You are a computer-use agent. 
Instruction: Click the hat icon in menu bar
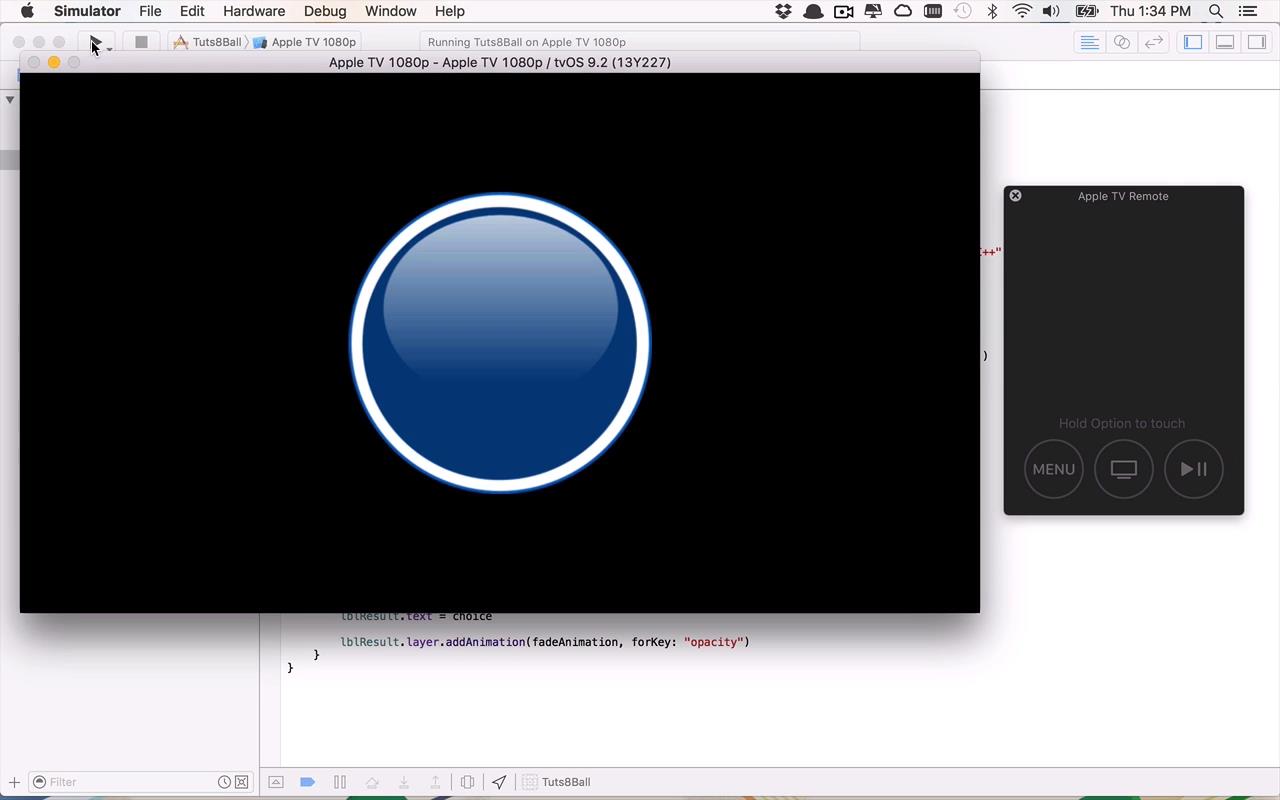coord(813,11)
